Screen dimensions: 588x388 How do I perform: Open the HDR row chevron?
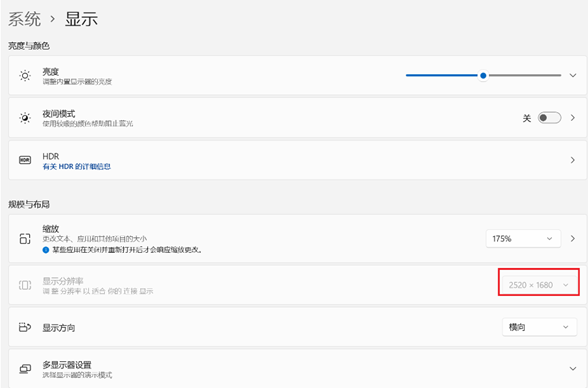573,160
